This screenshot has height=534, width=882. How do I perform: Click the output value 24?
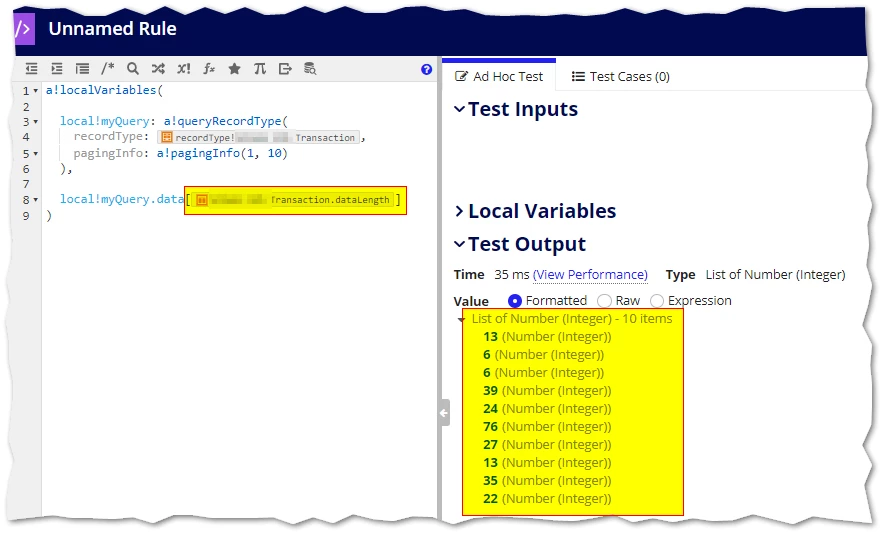pyautogui.click(x=490, y=409)
